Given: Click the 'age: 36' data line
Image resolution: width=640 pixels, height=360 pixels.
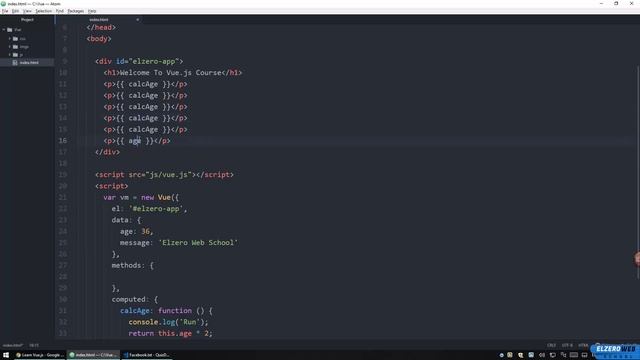Looking at the screenshot, I should click(x=136, y=231).
